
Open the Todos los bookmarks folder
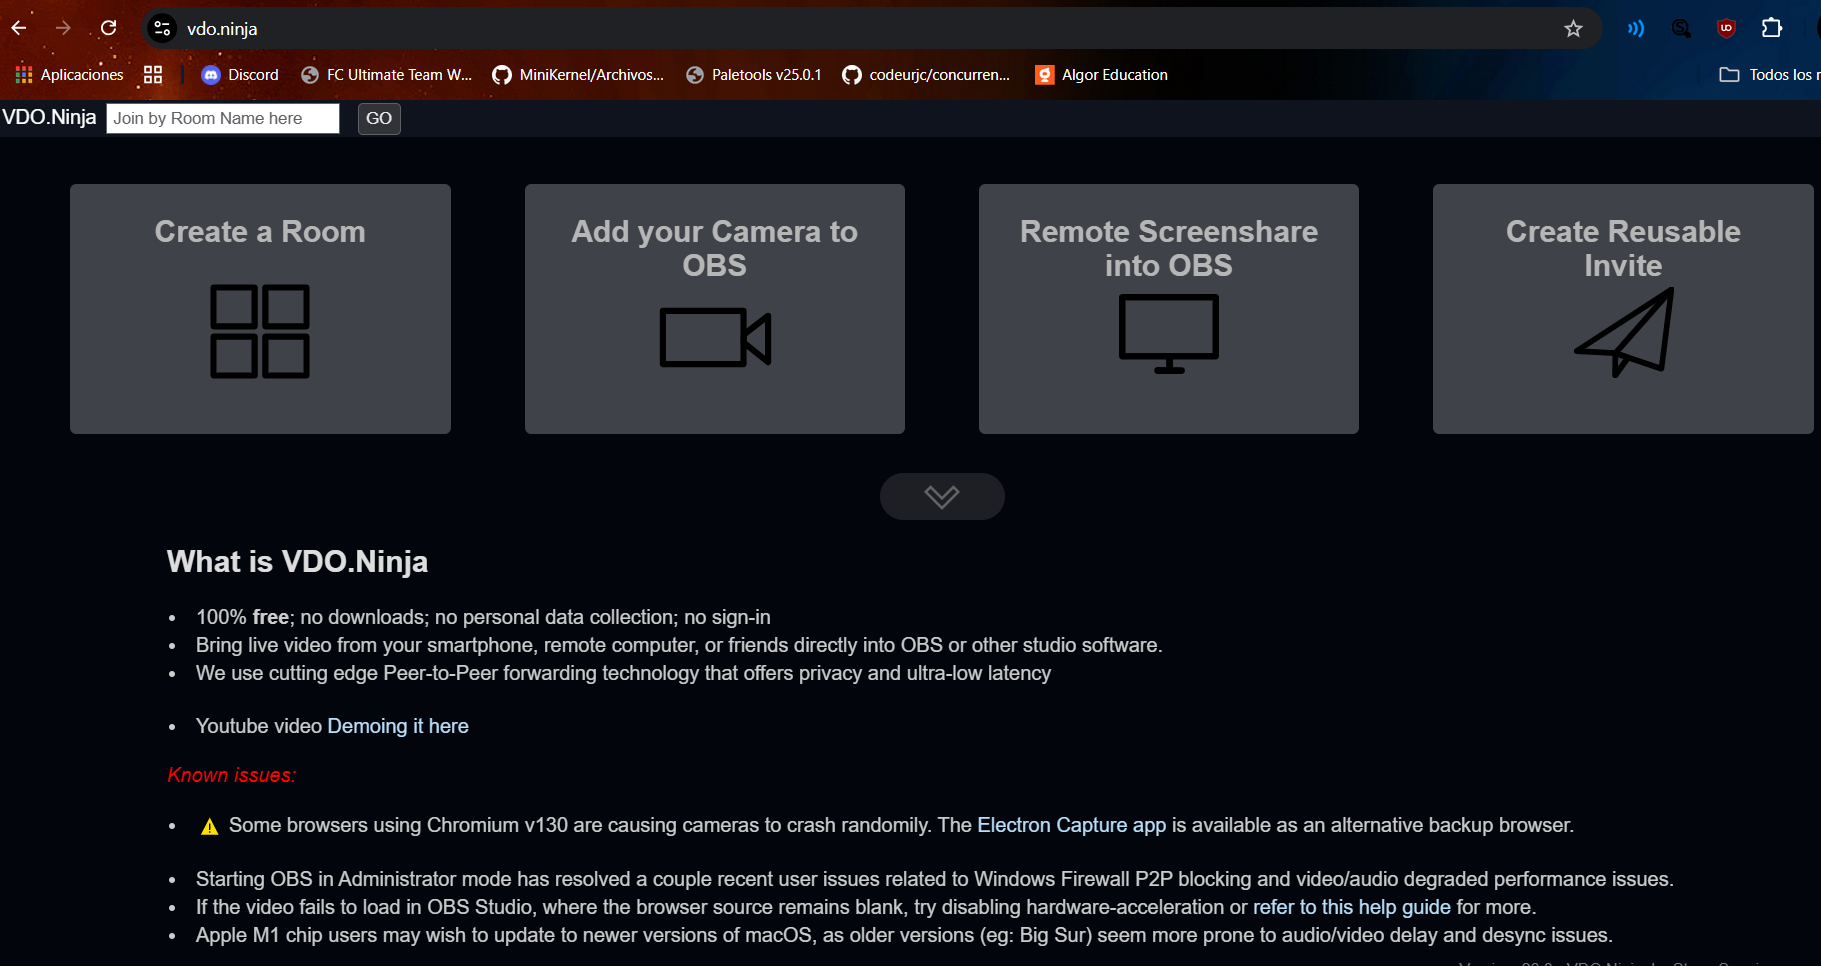[x=1768, y=75]
